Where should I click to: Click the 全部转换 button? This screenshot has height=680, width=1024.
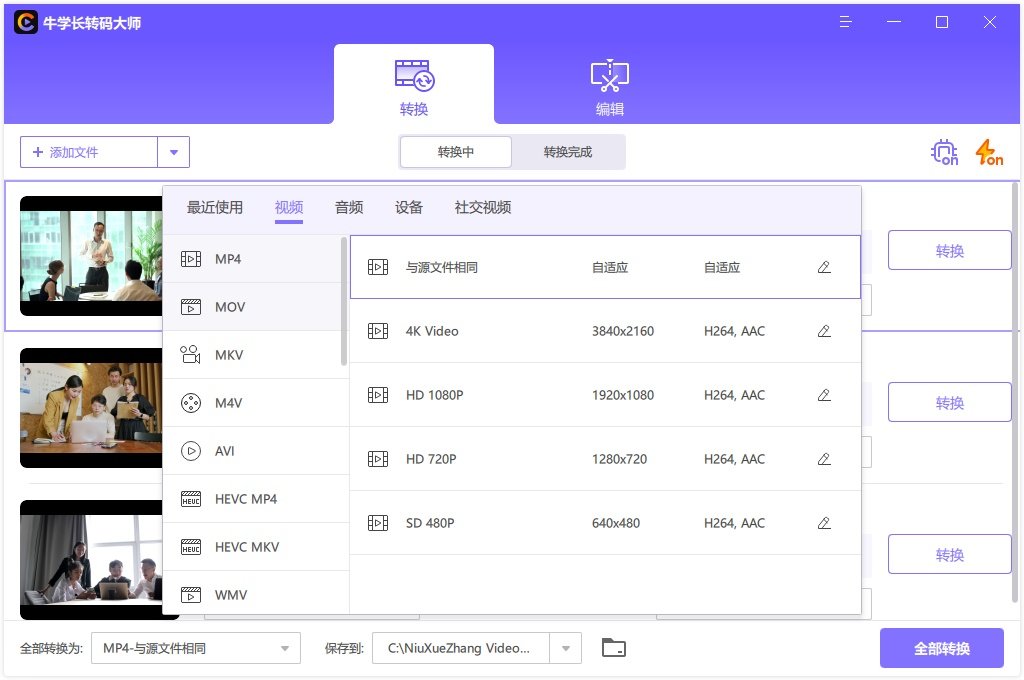pos(941,647)
